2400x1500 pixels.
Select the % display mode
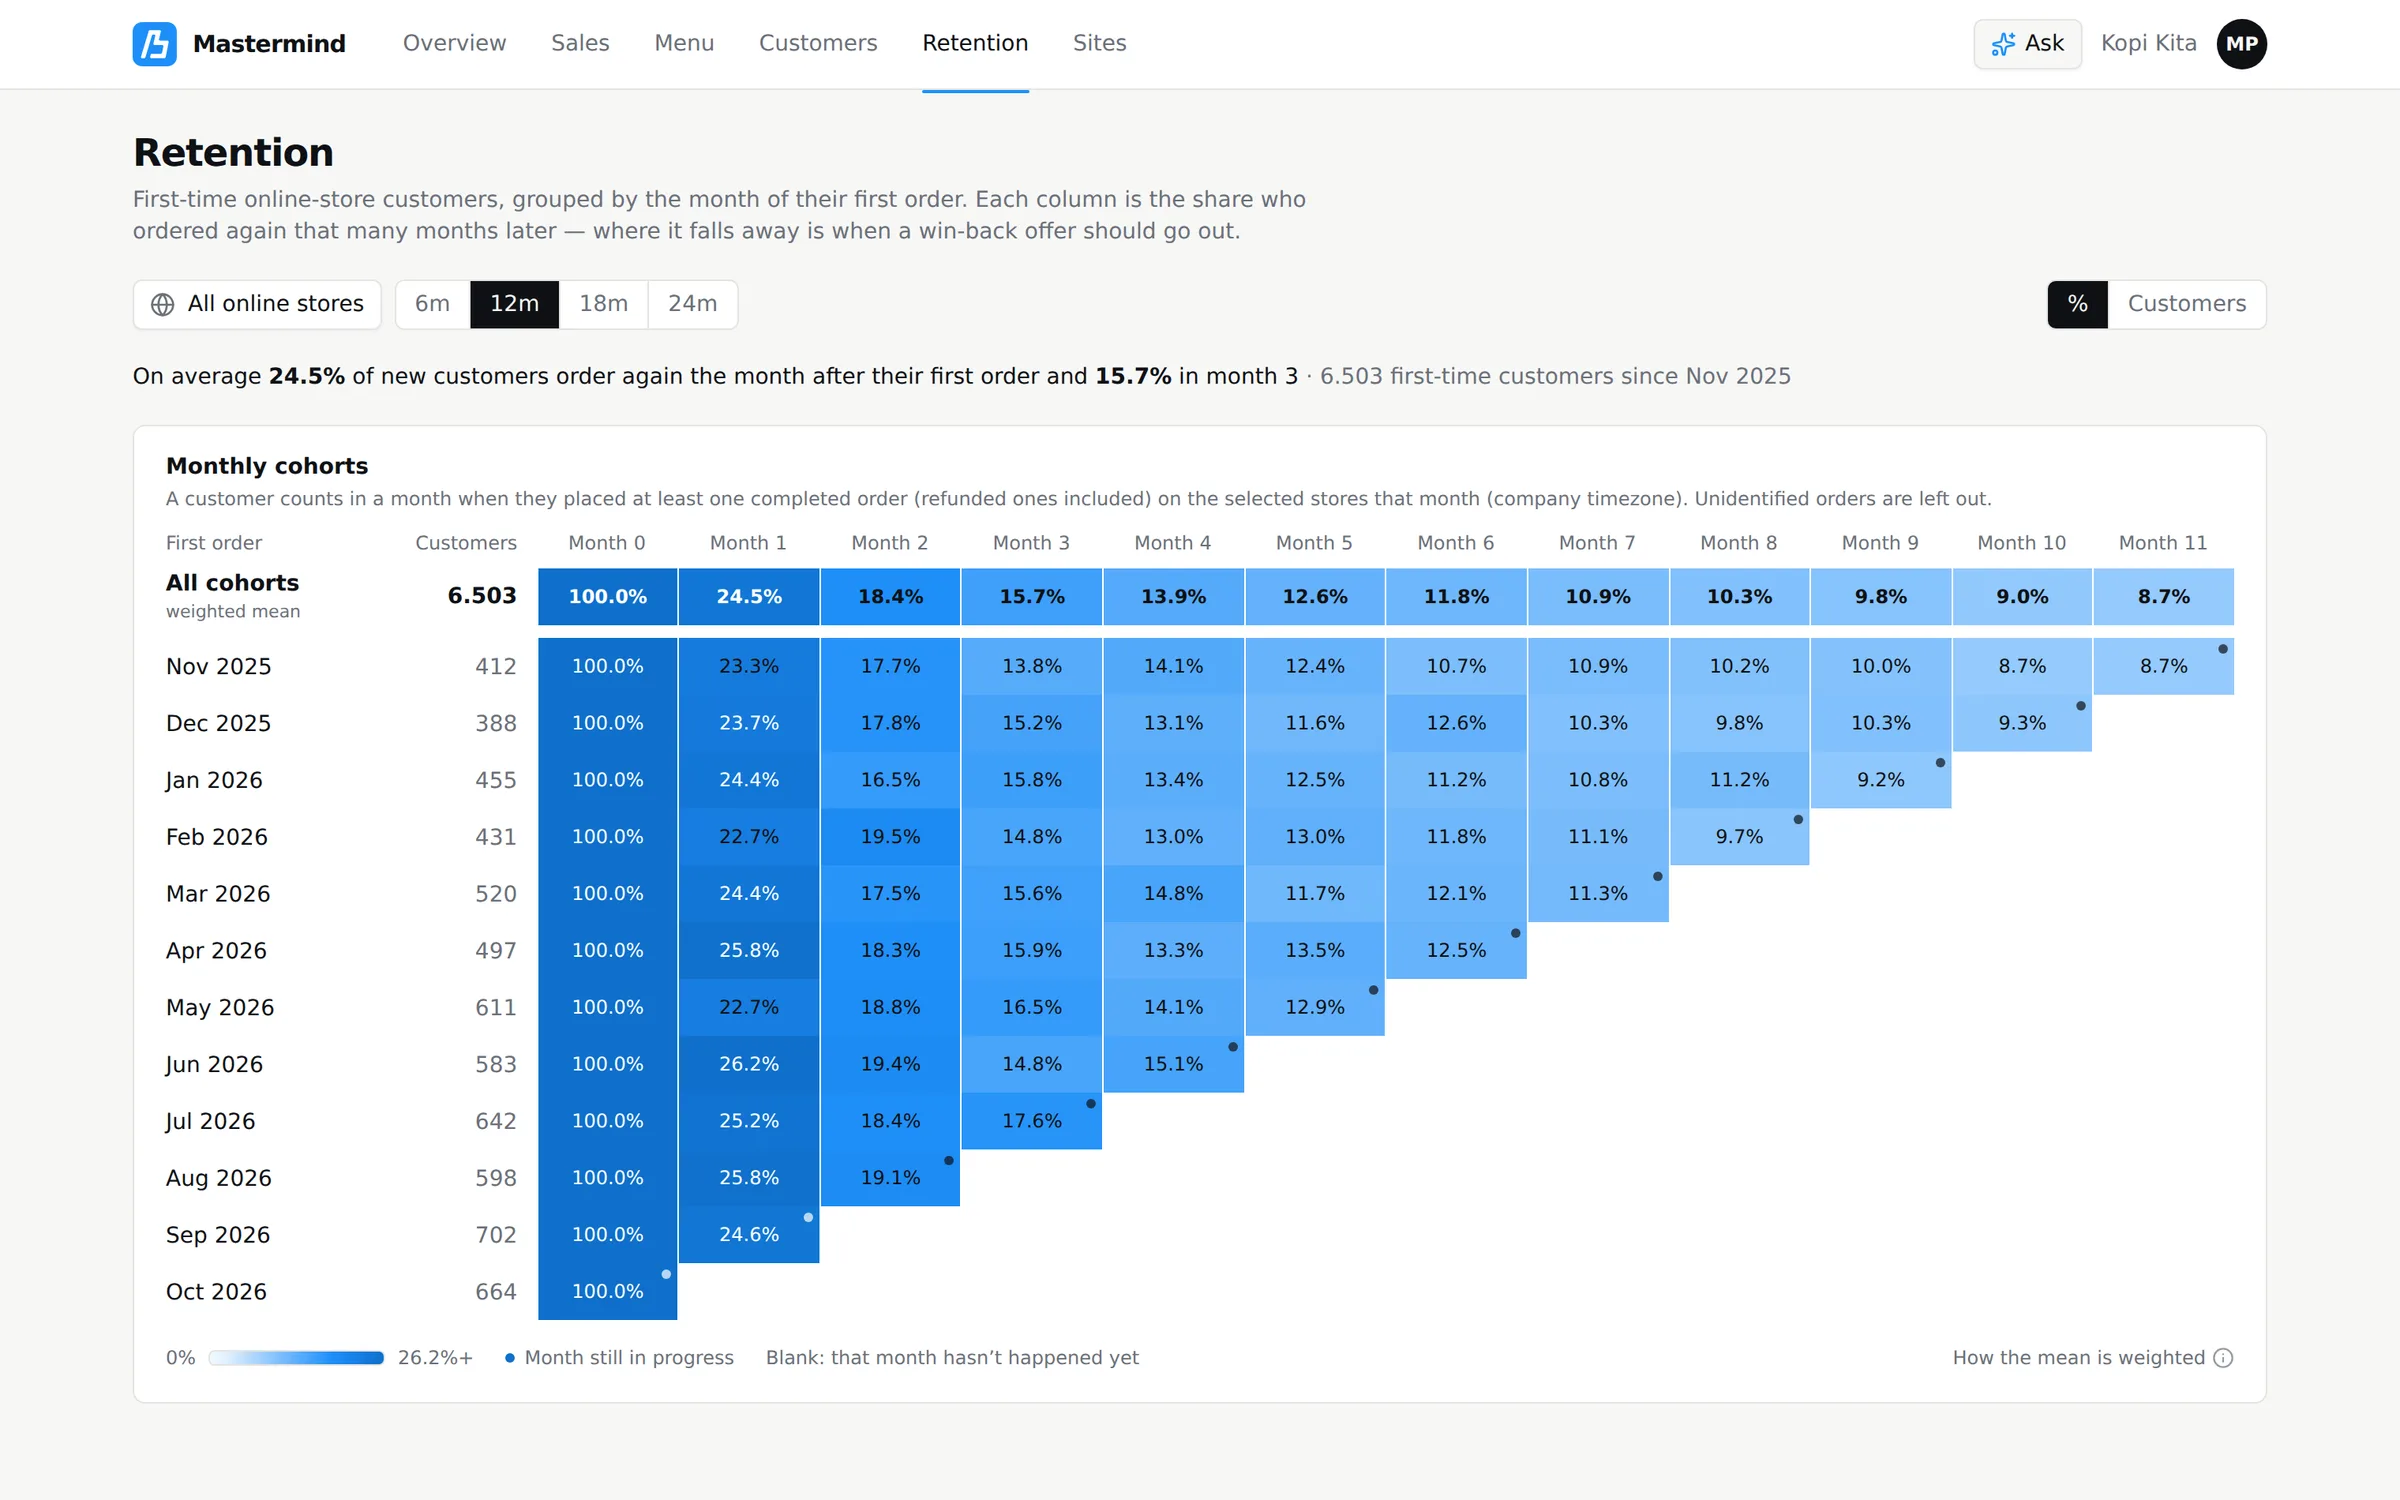point(2077,304)
